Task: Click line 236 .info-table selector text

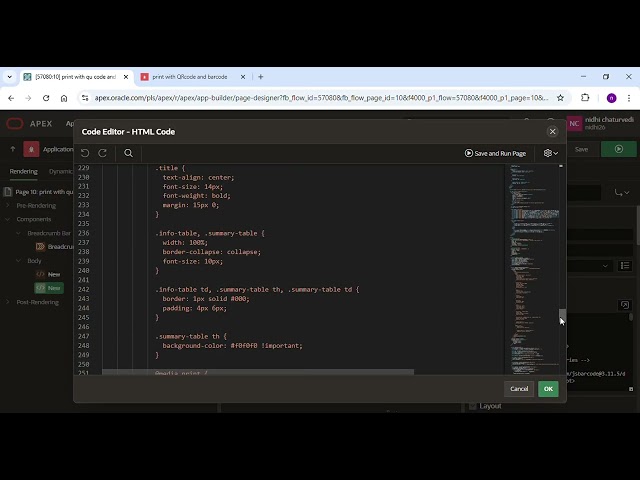Action: pos(209,233)
